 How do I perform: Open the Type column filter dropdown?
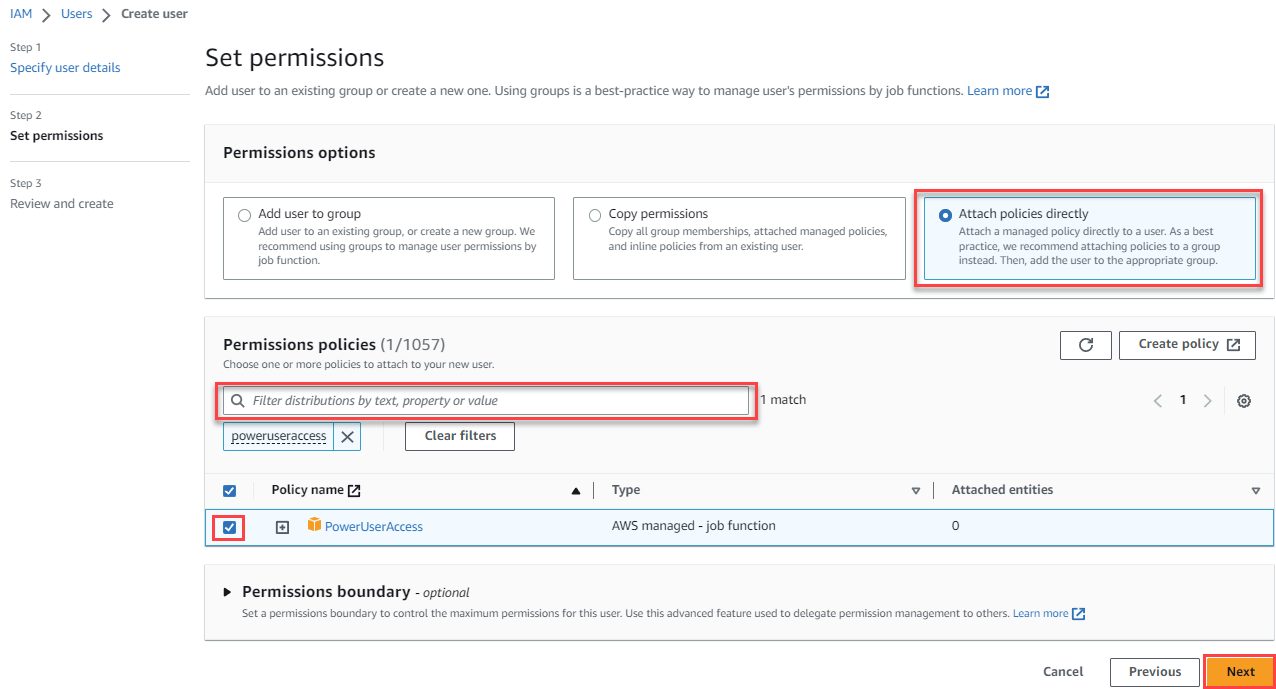pos(915,490)
